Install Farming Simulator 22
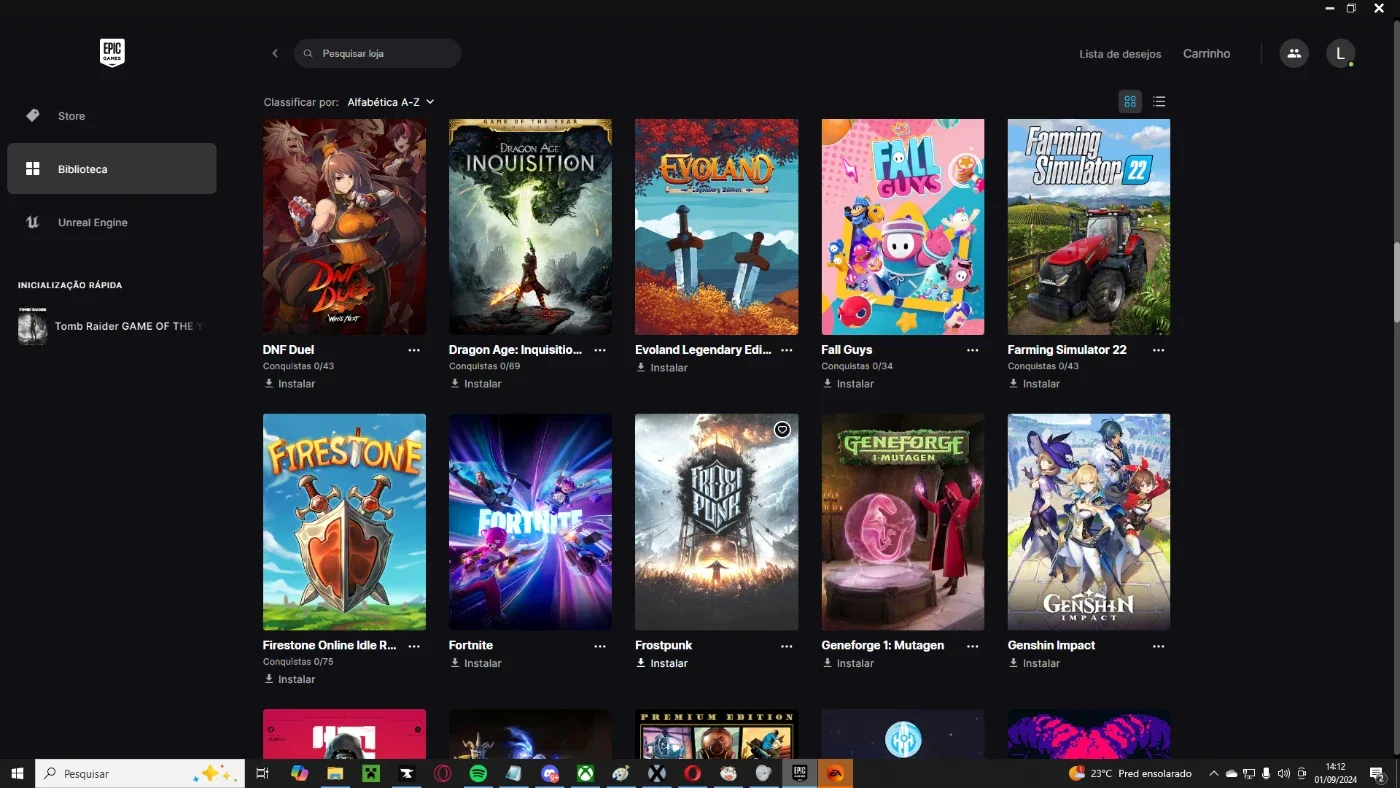1400x788 pixels. [x=1034, y=384]
